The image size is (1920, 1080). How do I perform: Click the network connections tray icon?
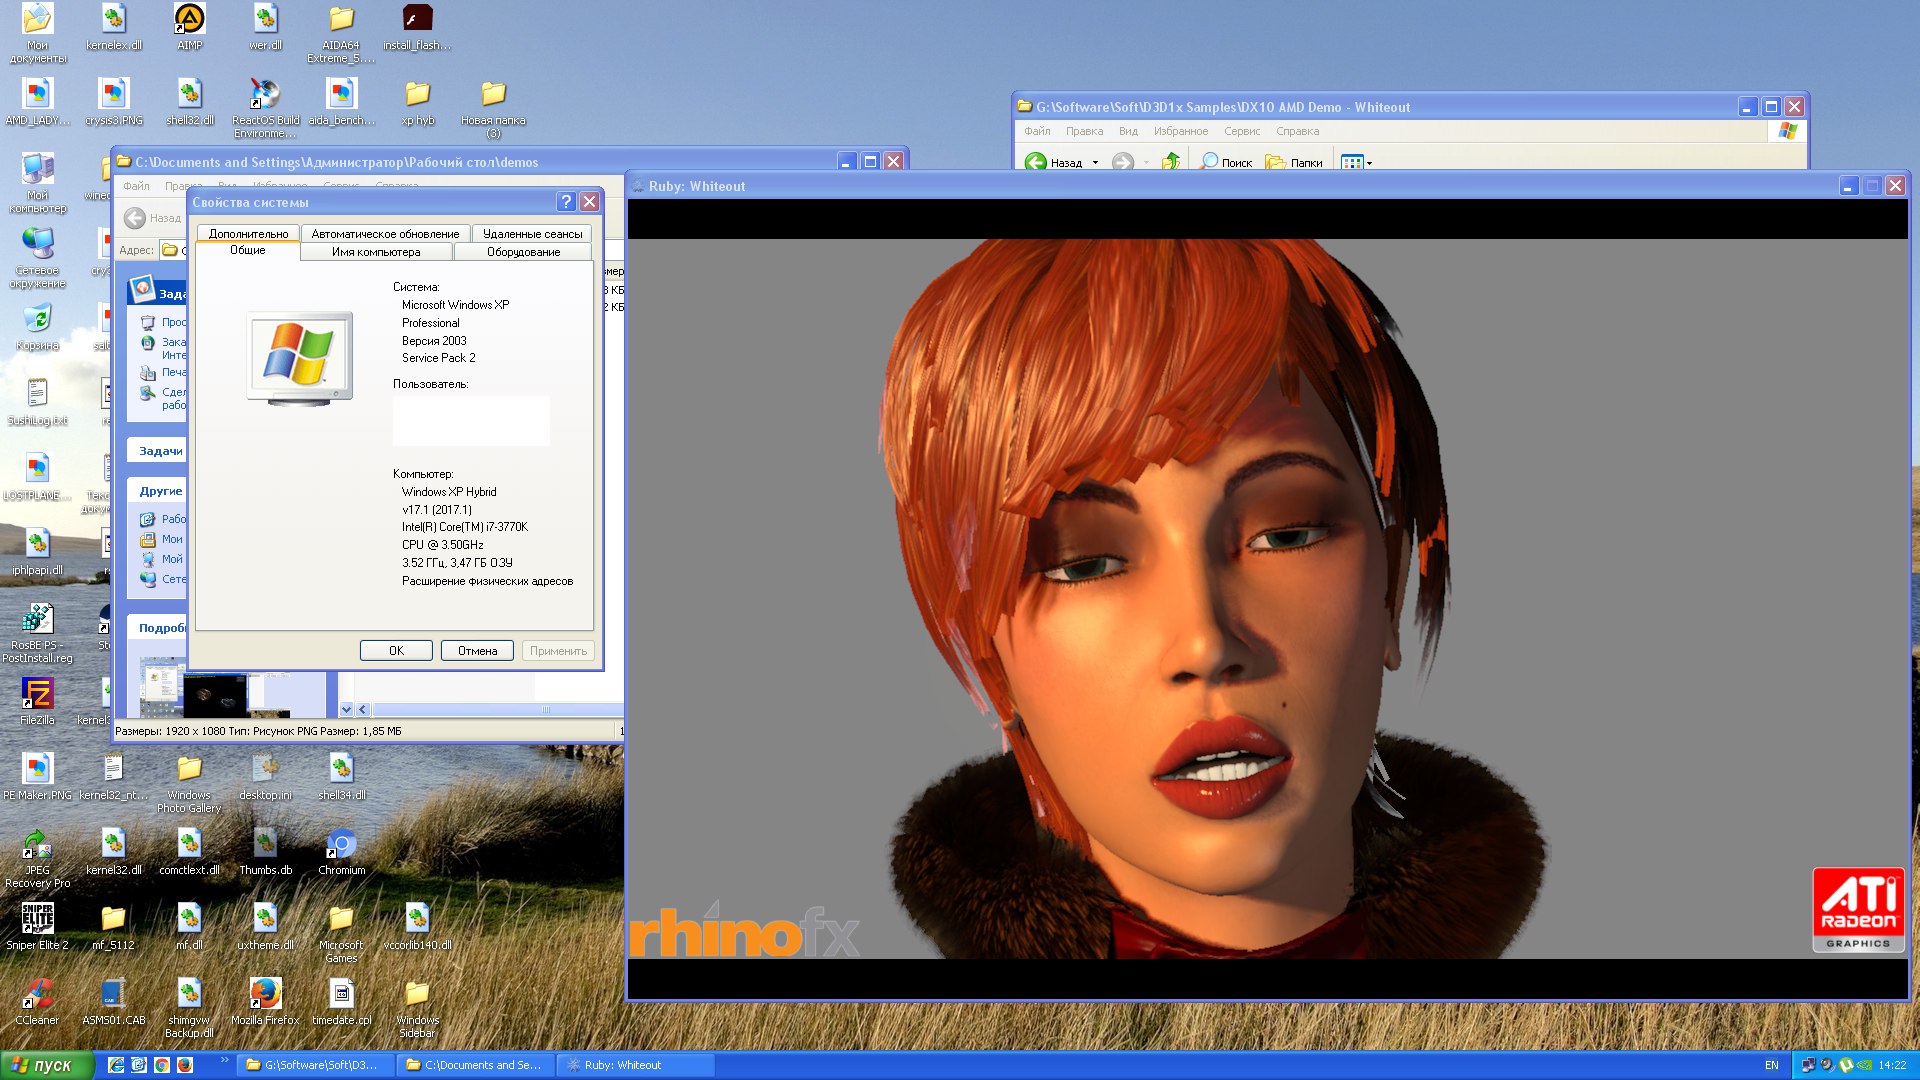pyautogui.click(x=1808, y=1065)
